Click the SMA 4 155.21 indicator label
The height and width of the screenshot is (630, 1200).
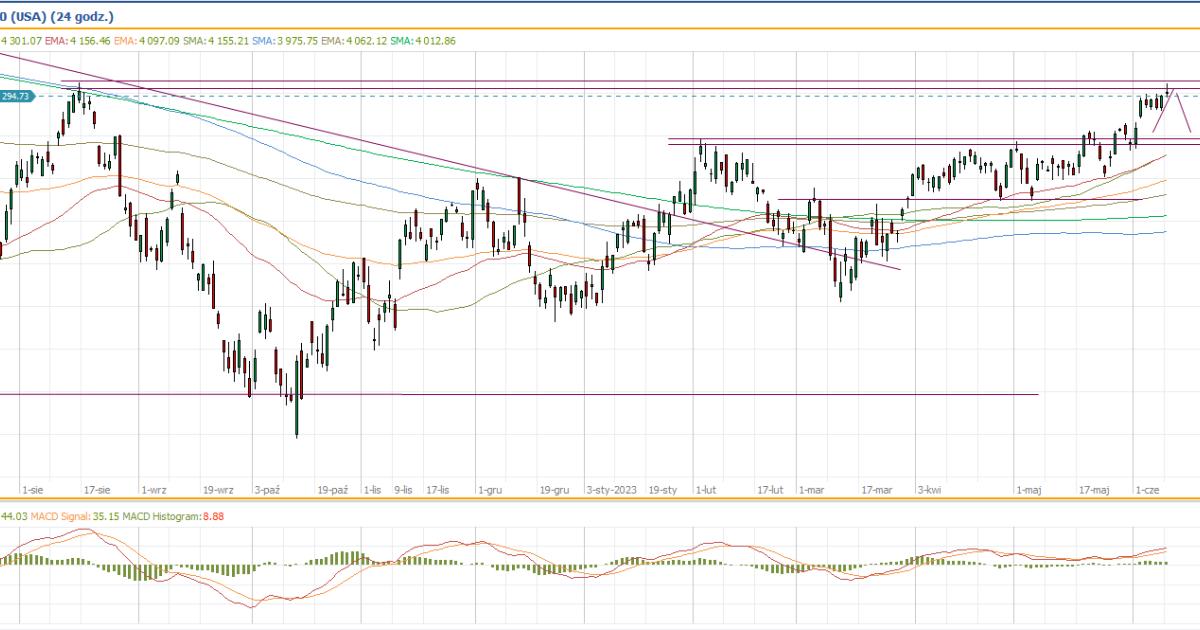click(218, 41)
